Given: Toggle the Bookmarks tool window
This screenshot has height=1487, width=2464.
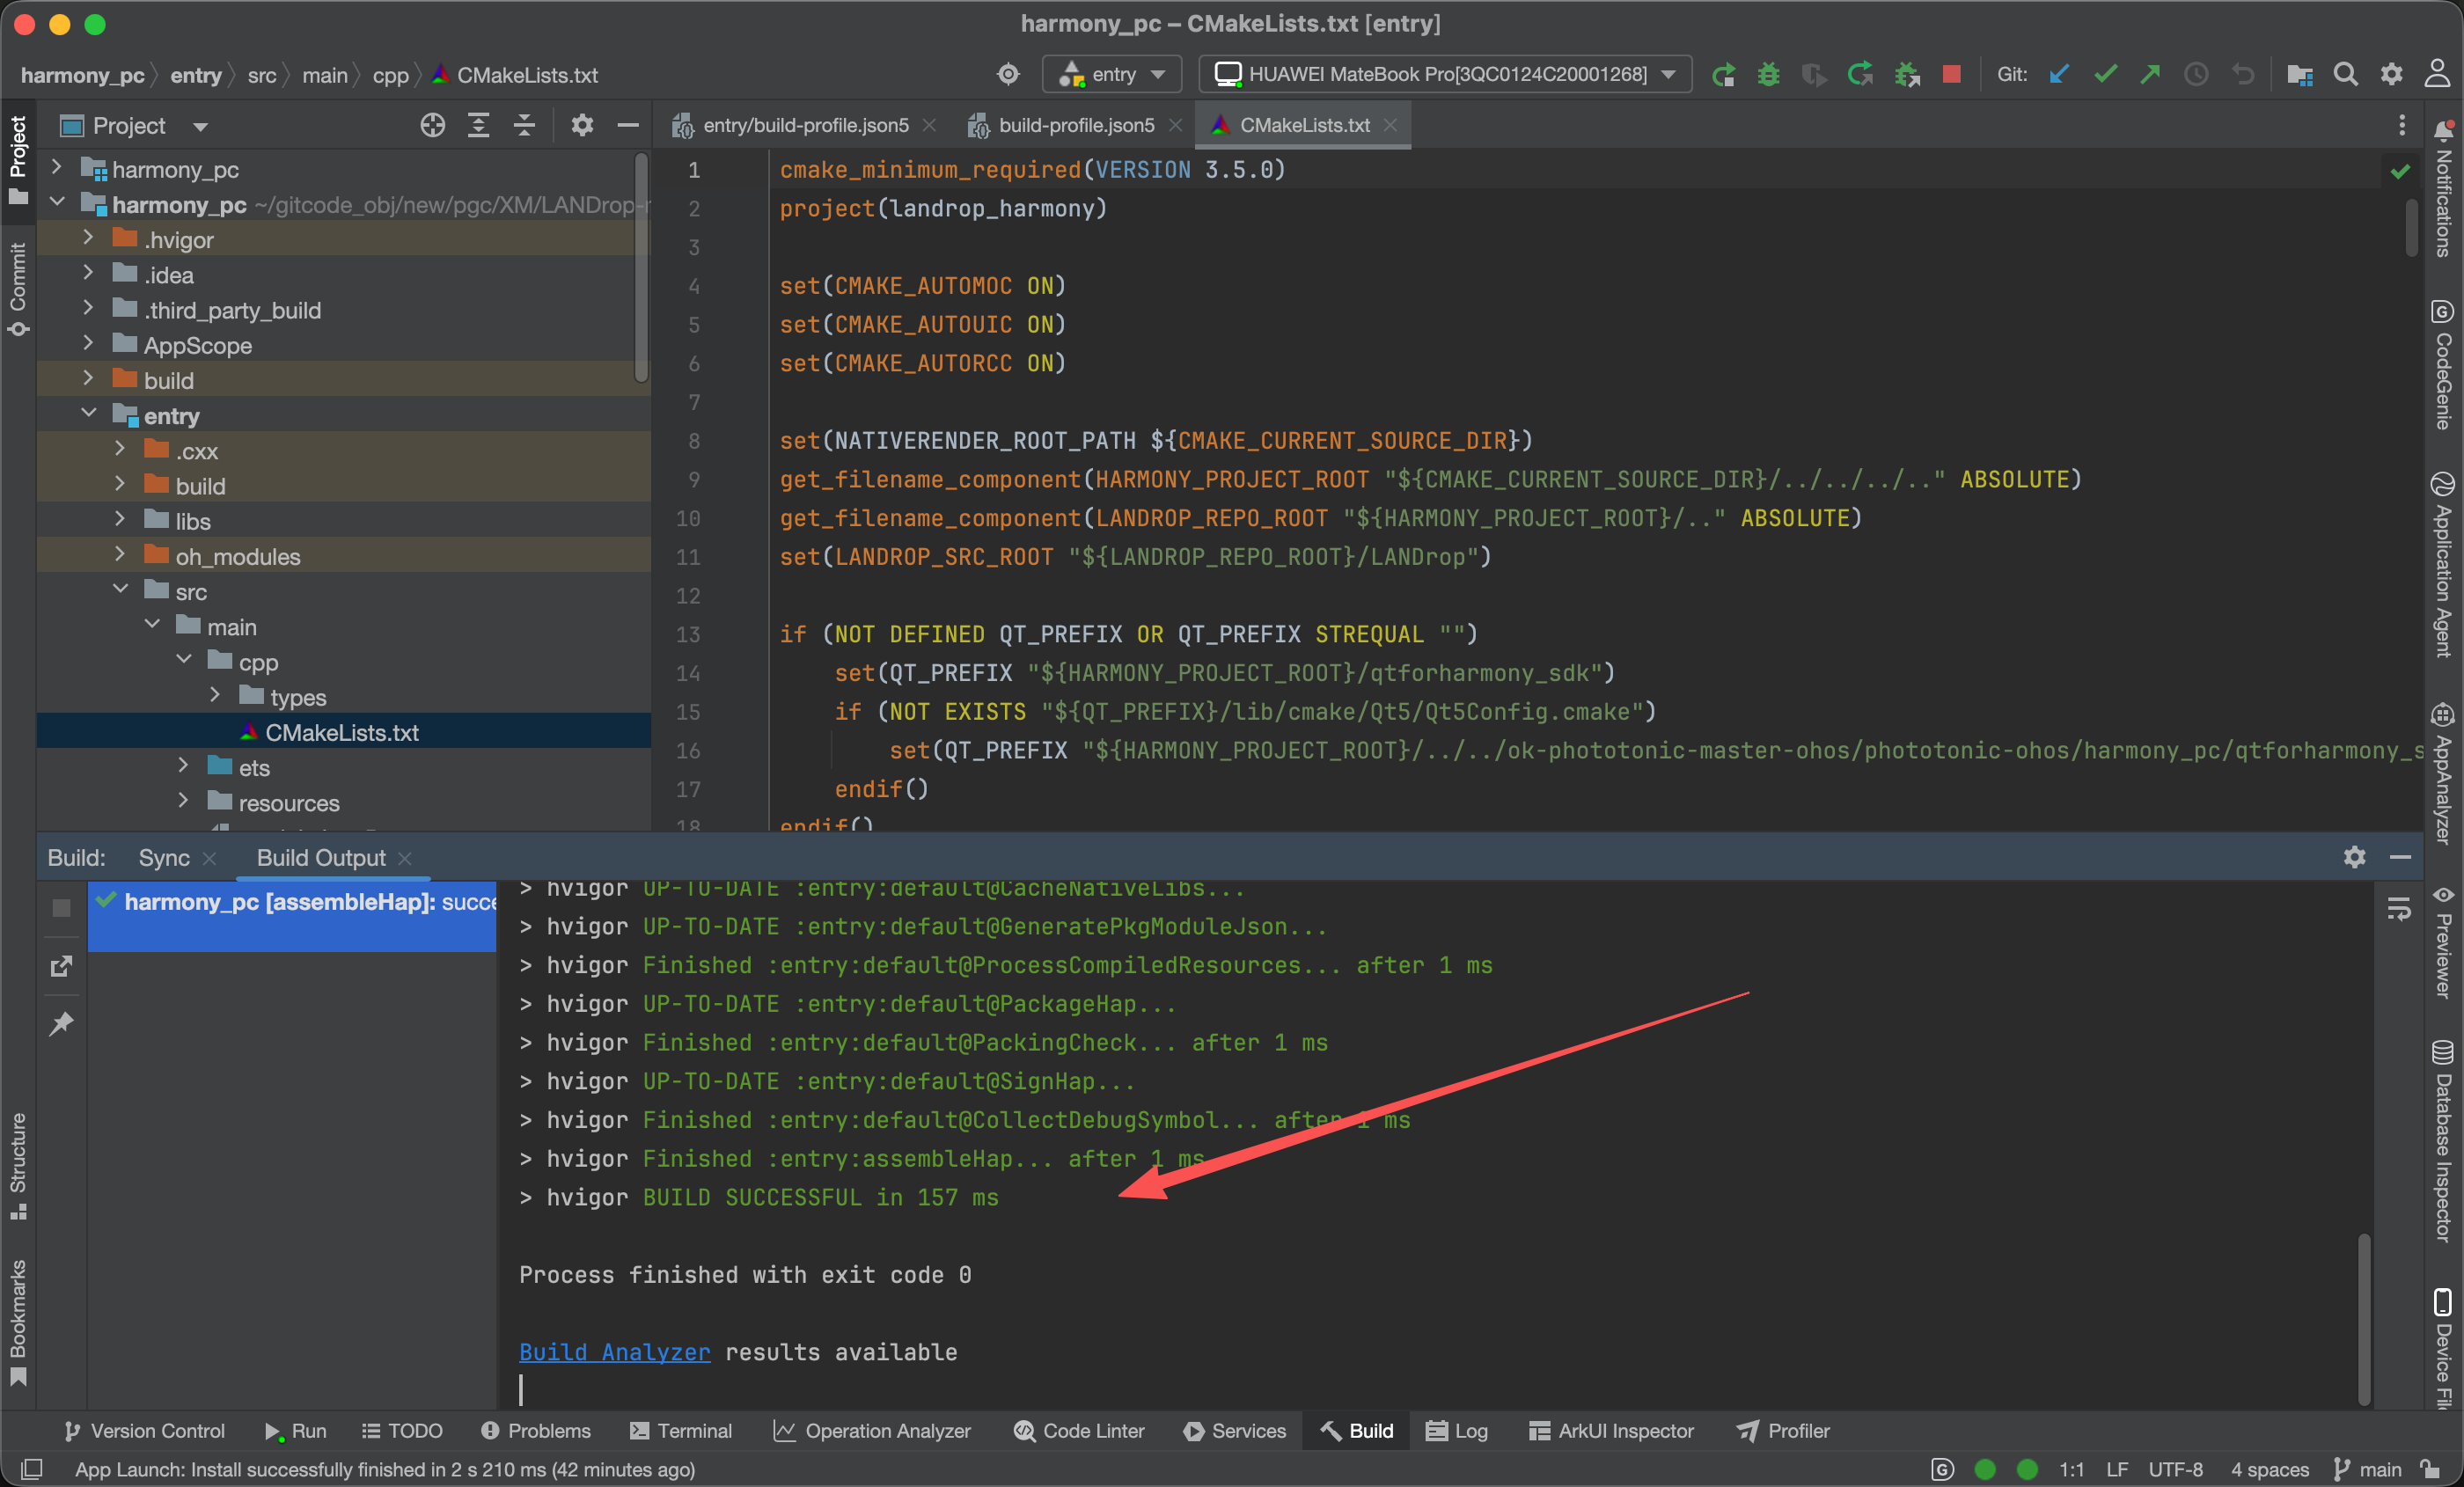Looking at the screenshot, I should point(18,1323).
